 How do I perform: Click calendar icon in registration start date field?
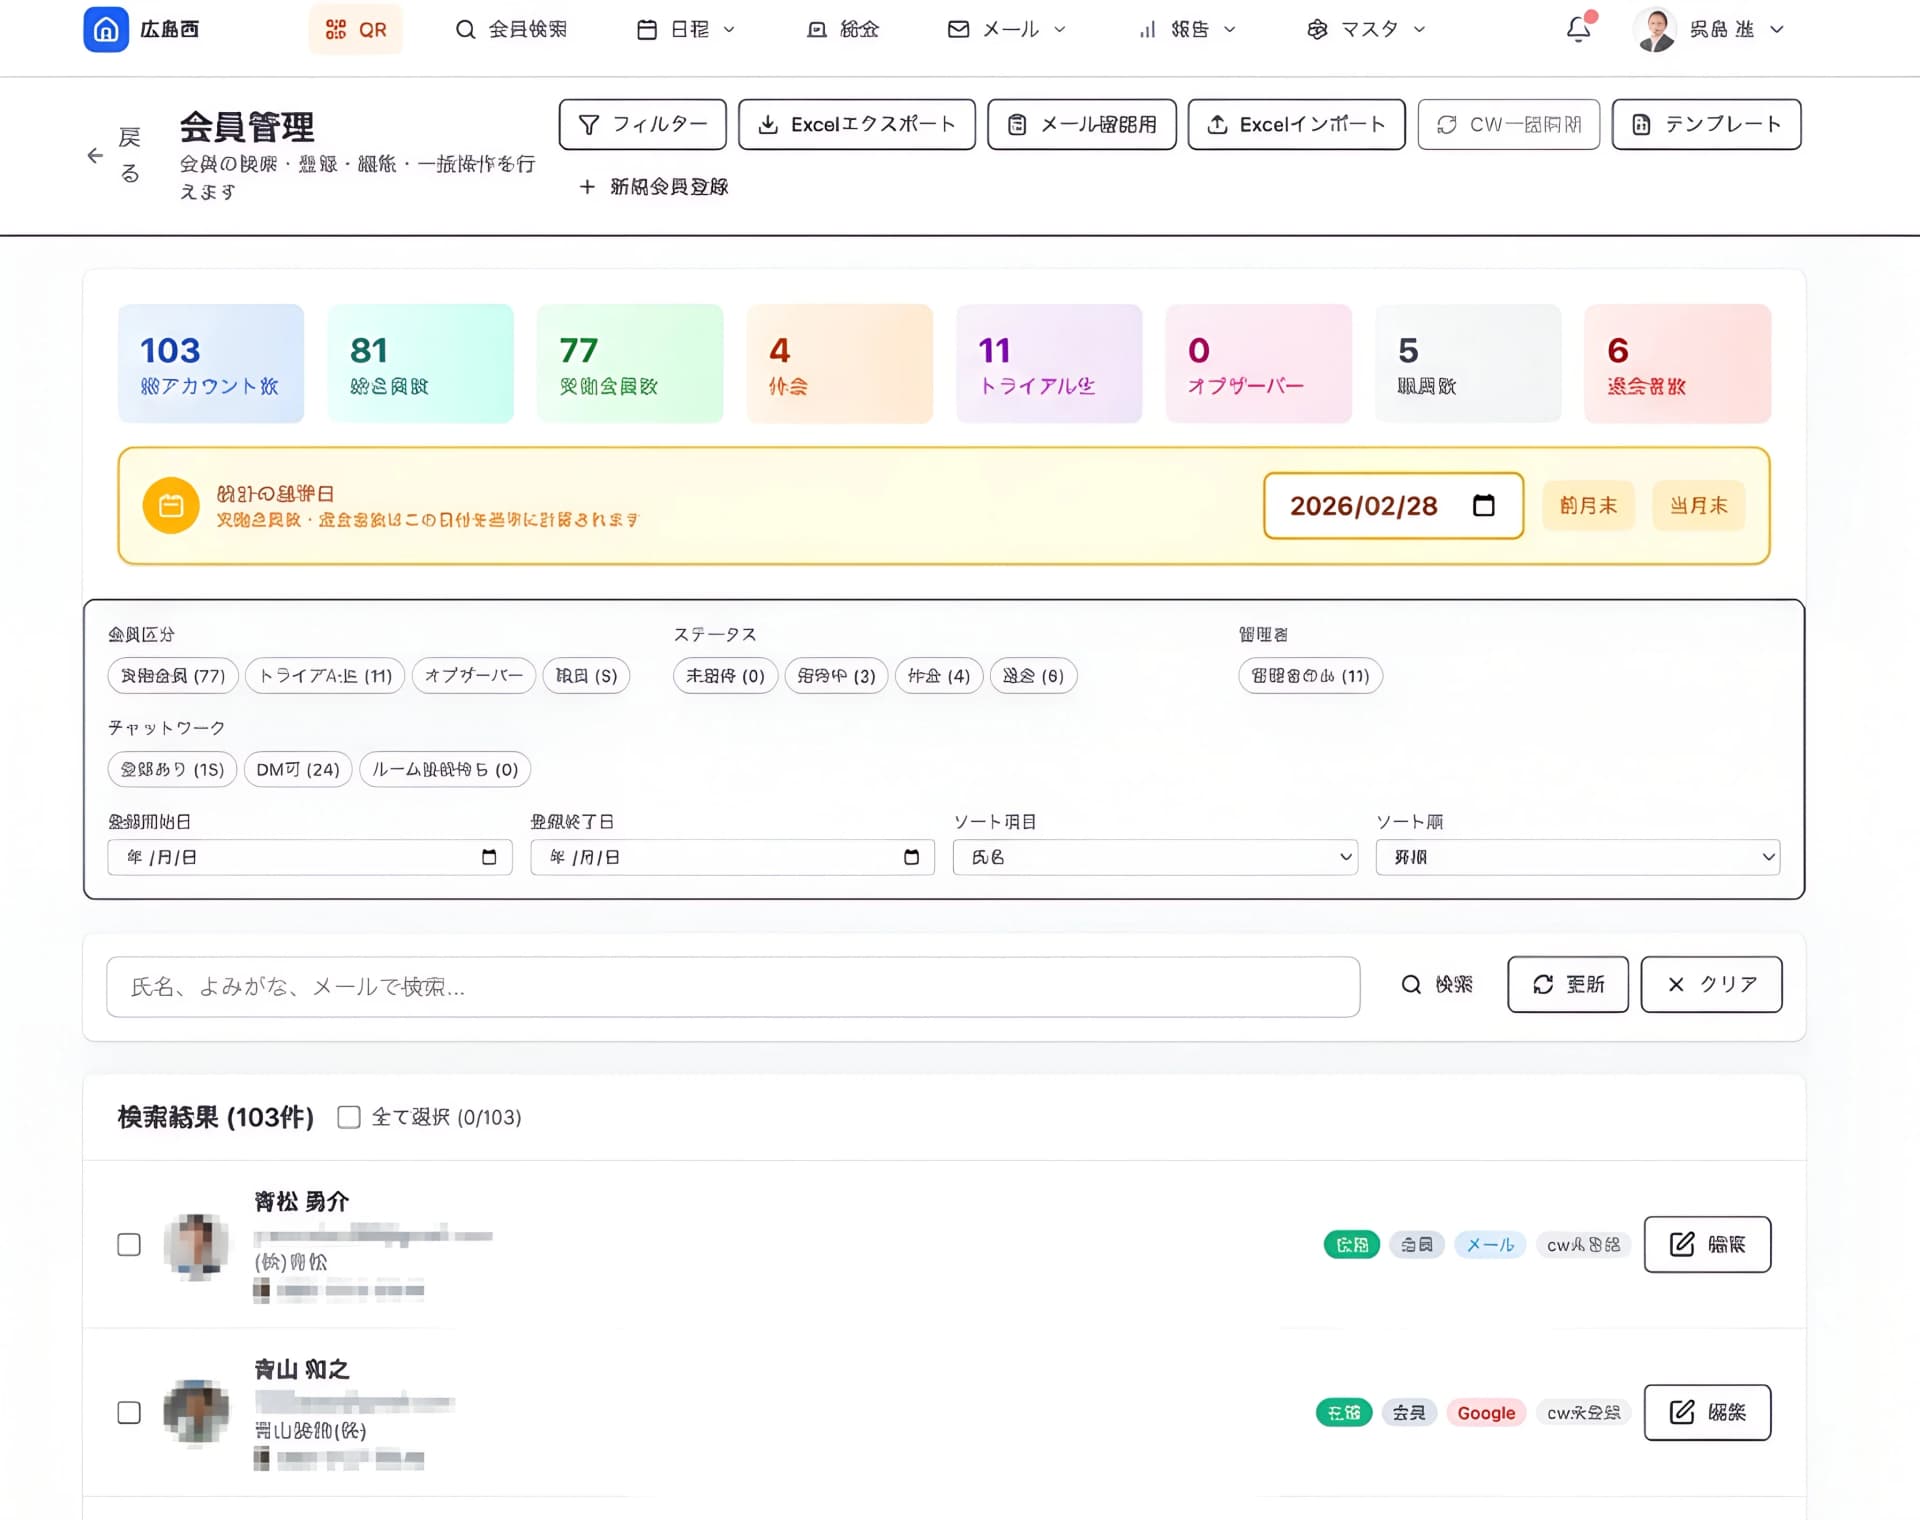click(489, 857)
